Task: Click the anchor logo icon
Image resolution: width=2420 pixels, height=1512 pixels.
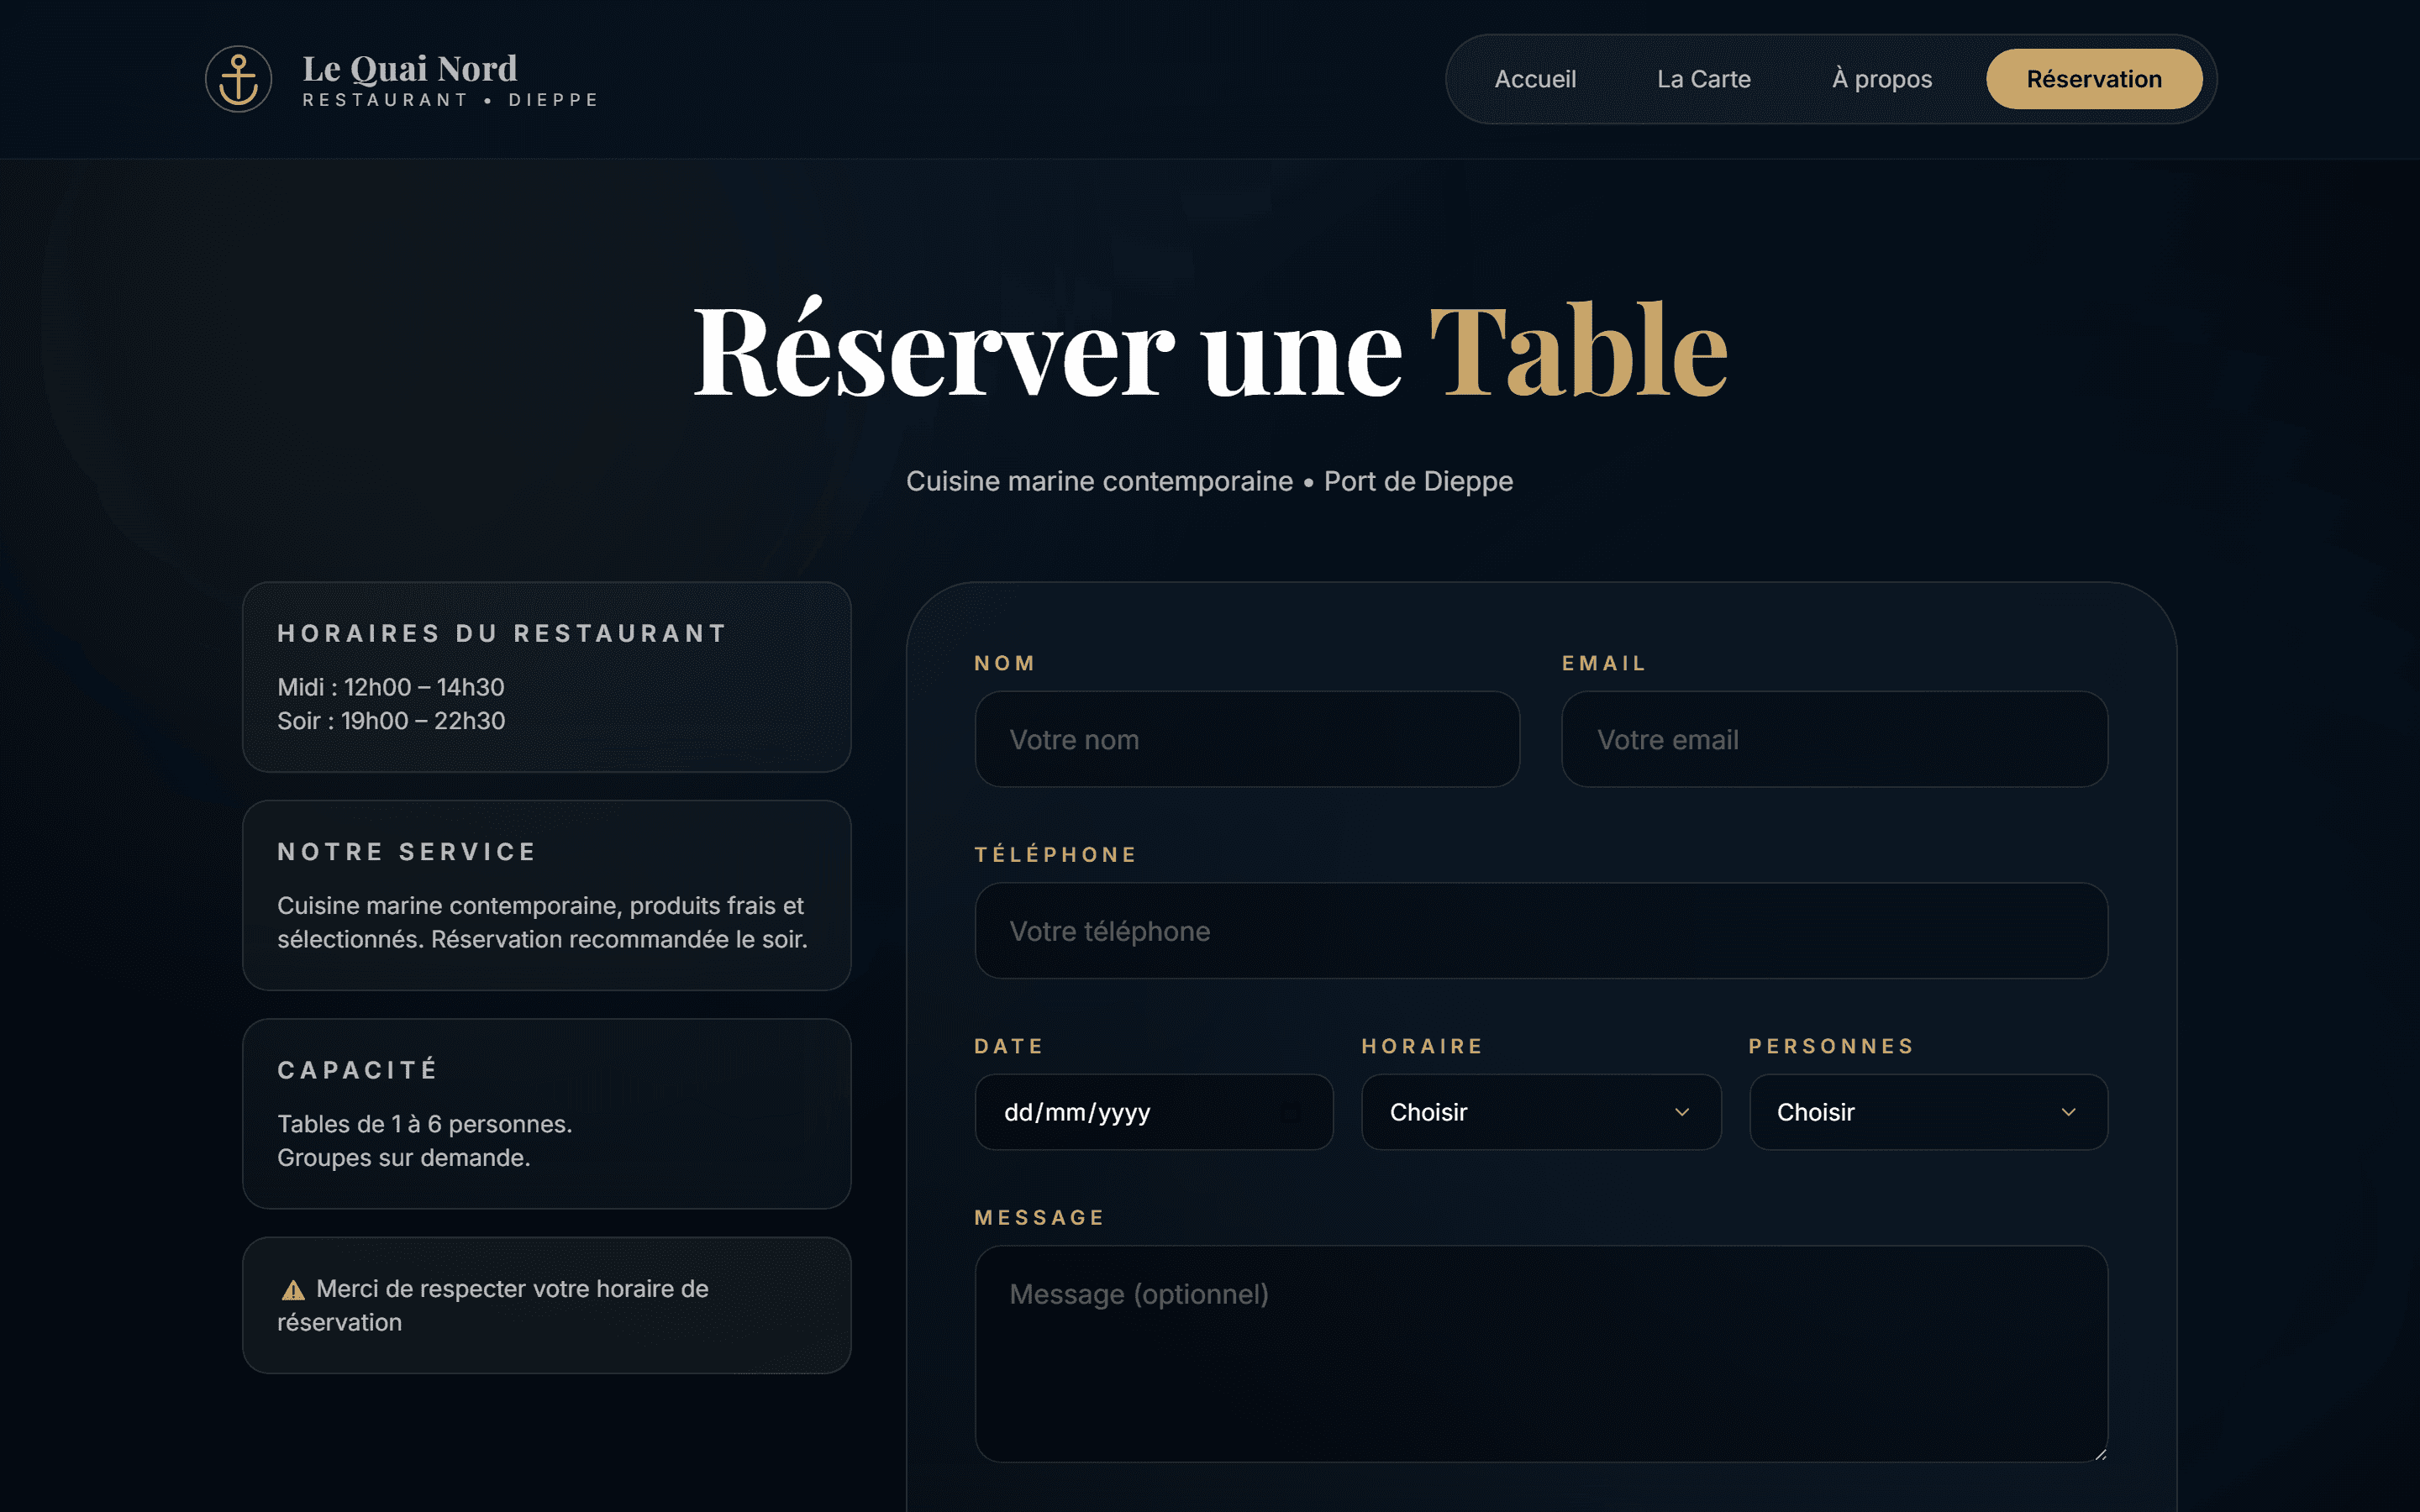Action: coord(238,79)
